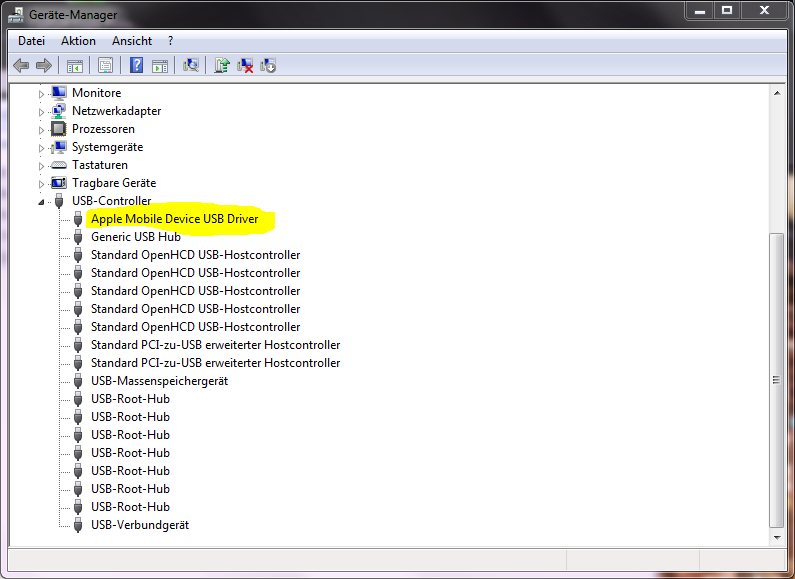Select the Tragbare Geräte category label

pos(114,183)
